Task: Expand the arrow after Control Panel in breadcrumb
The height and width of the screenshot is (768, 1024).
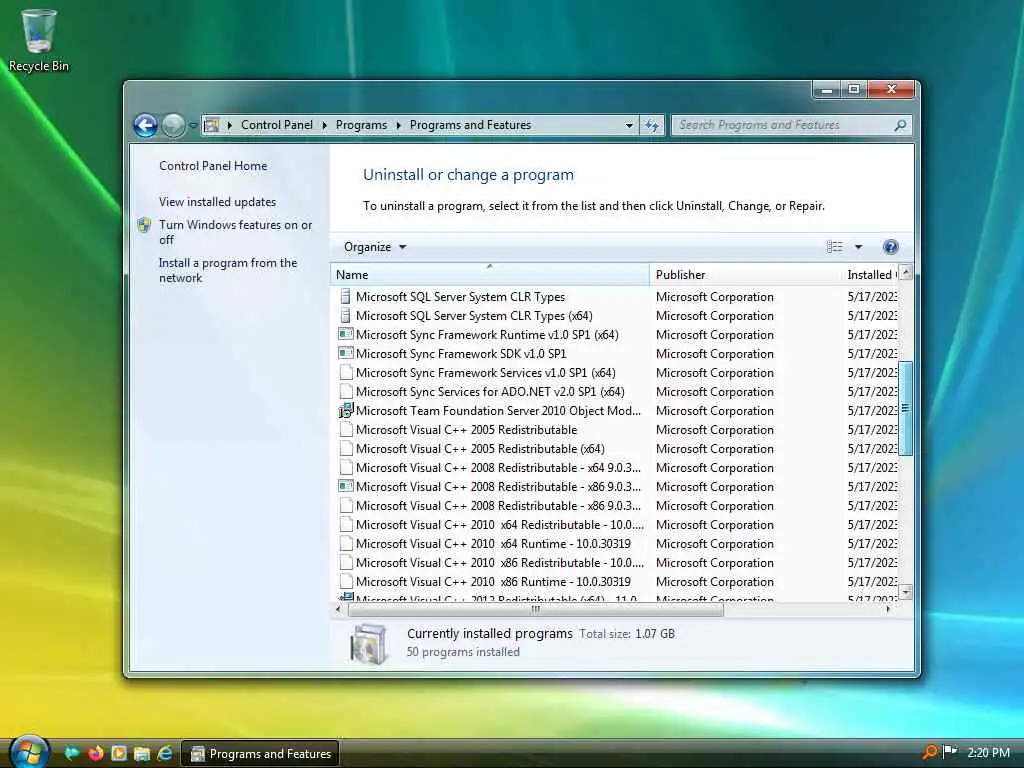Action: coord(325,125)
